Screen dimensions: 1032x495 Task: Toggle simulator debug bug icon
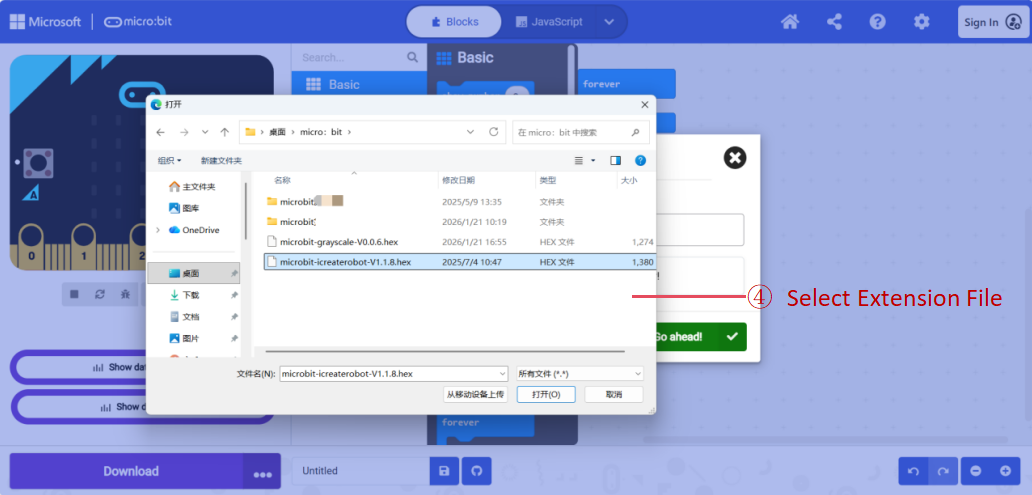click(x=125, y=294)
